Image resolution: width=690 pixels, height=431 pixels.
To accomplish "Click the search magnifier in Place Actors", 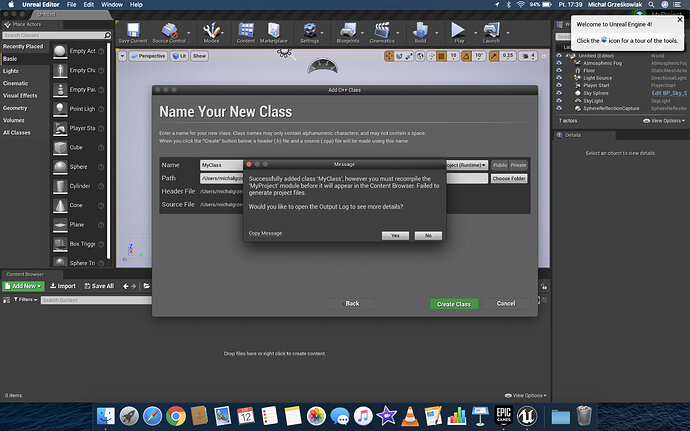I will click(x=107, y=35).
